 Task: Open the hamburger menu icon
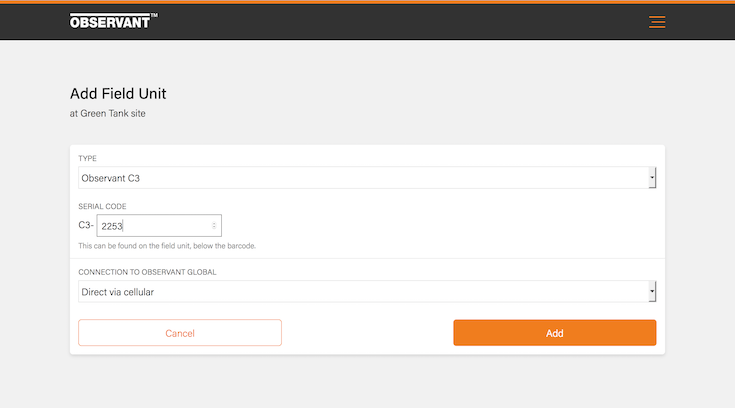click(656, 22)
